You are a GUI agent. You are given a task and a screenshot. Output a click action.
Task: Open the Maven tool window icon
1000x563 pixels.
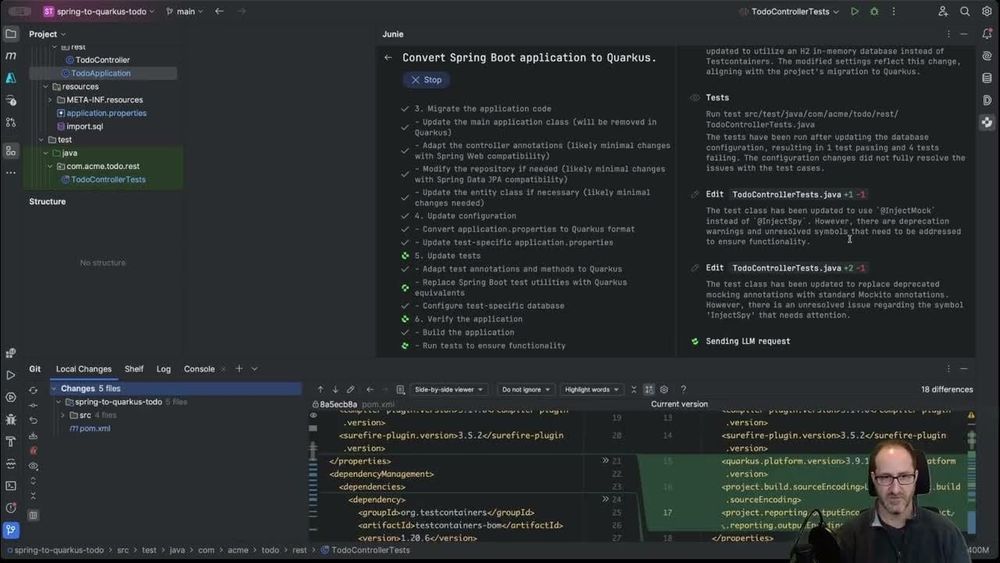pyautogui.click(x=11, y=56)
